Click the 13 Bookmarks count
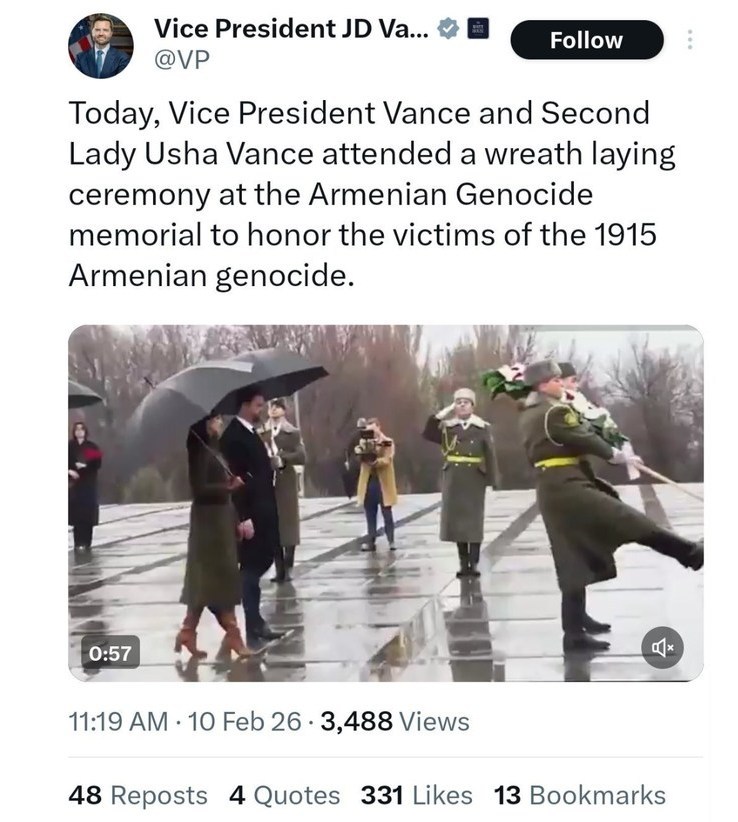The width and height of the screenshot is (738, 822). [579, 795]
